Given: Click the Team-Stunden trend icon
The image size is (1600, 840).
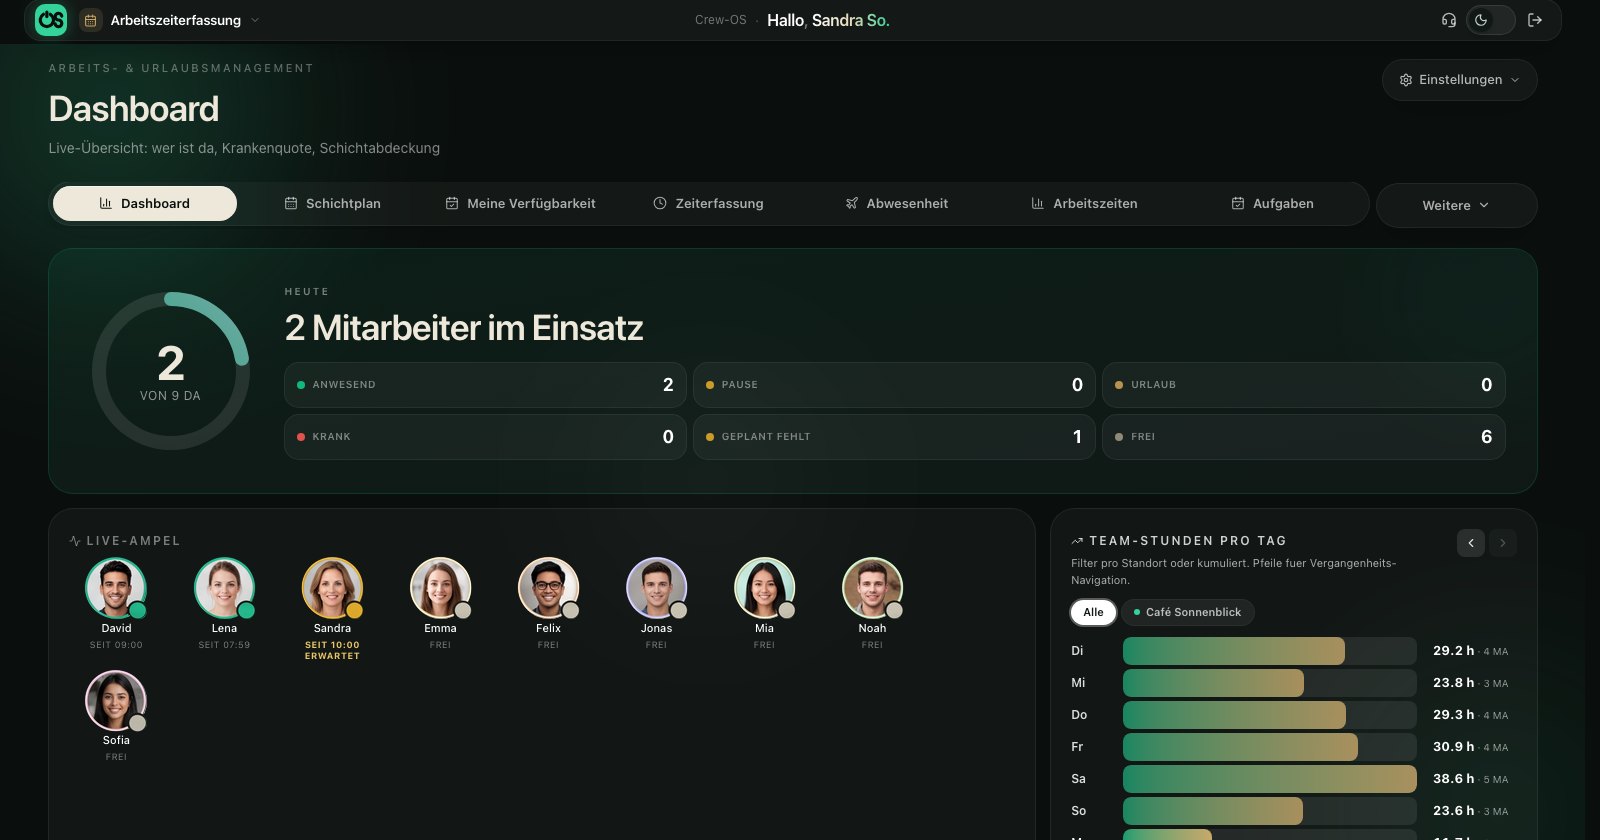Looking at the screenshot, I should click(1077, 541).
